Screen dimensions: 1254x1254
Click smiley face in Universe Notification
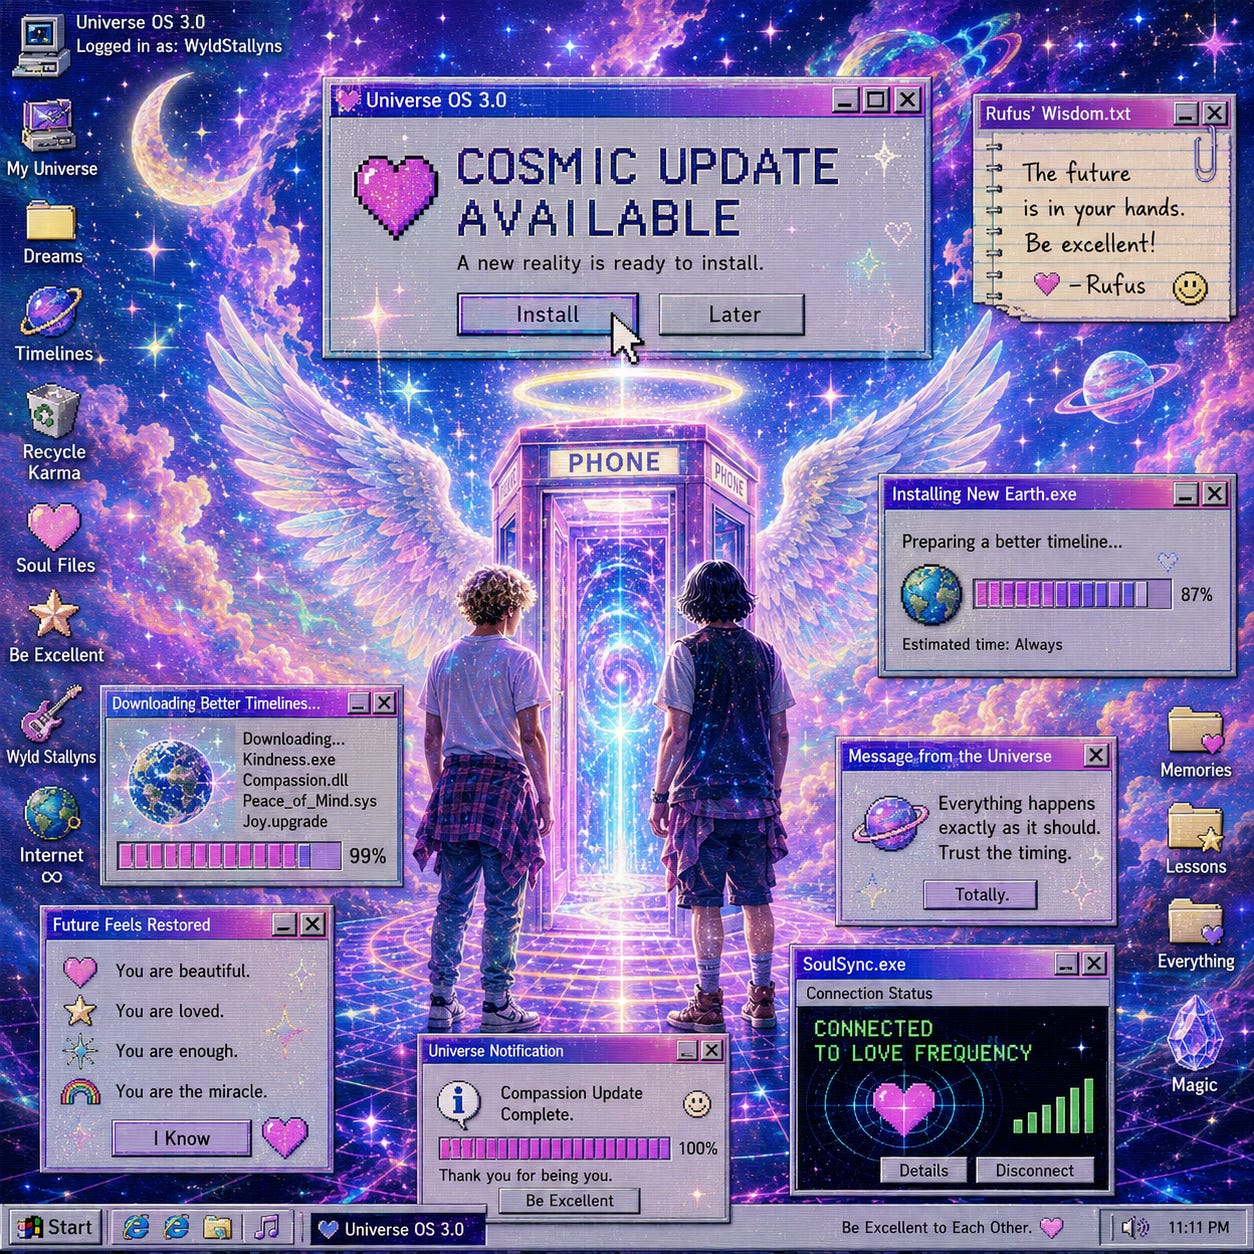[x=697, y=1104]
